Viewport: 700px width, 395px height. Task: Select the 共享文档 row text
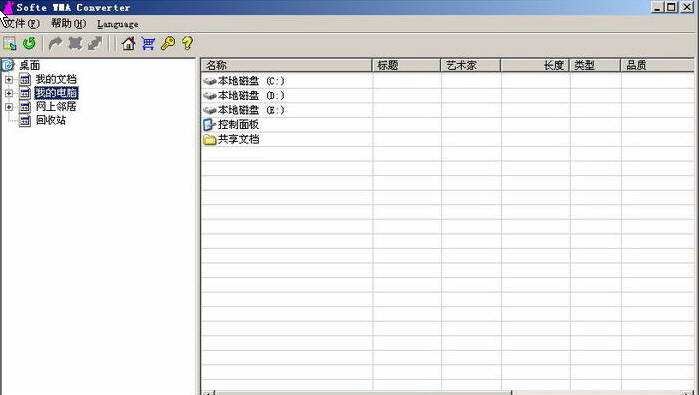click(238, 139)
